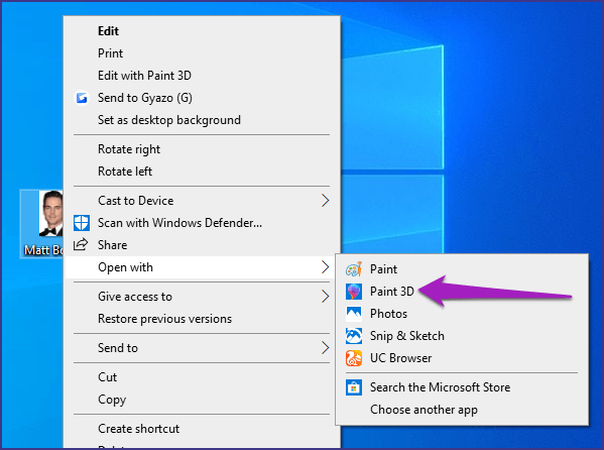Screen dimensions: 604x450
Task: Click the Photos app icon
Action: coord(354,314)
